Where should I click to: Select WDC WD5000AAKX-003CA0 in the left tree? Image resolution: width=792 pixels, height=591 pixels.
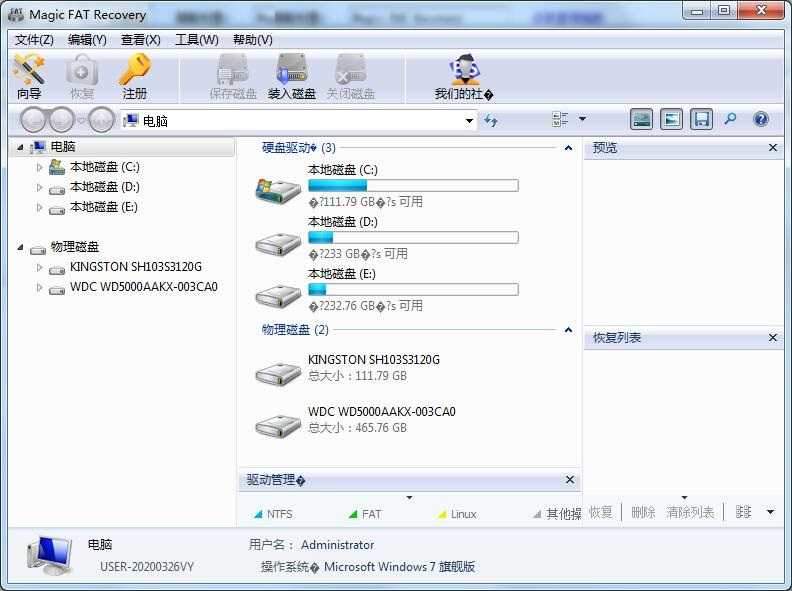tap(143, 287)
